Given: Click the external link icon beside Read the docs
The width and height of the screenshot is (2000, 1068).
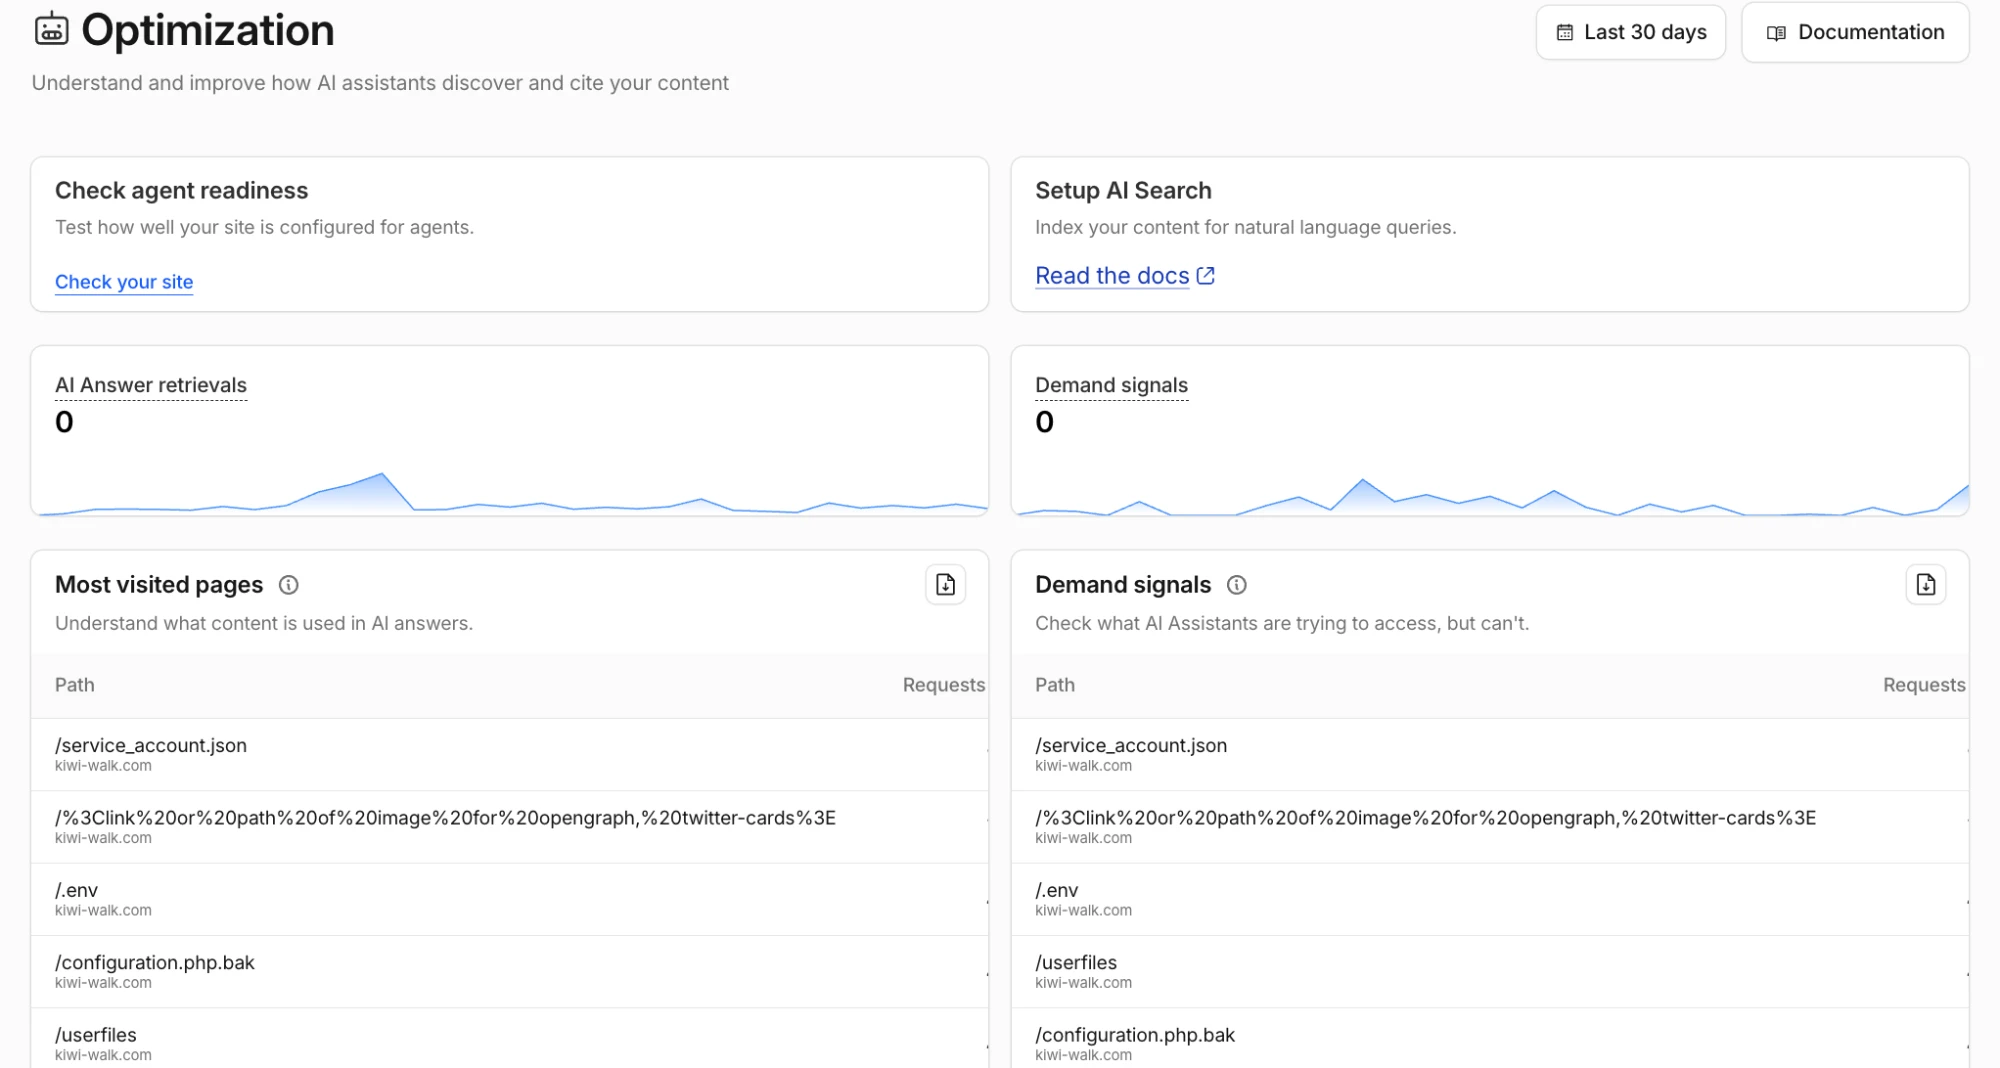Looking at the screenshot, I should [1206, 275].
